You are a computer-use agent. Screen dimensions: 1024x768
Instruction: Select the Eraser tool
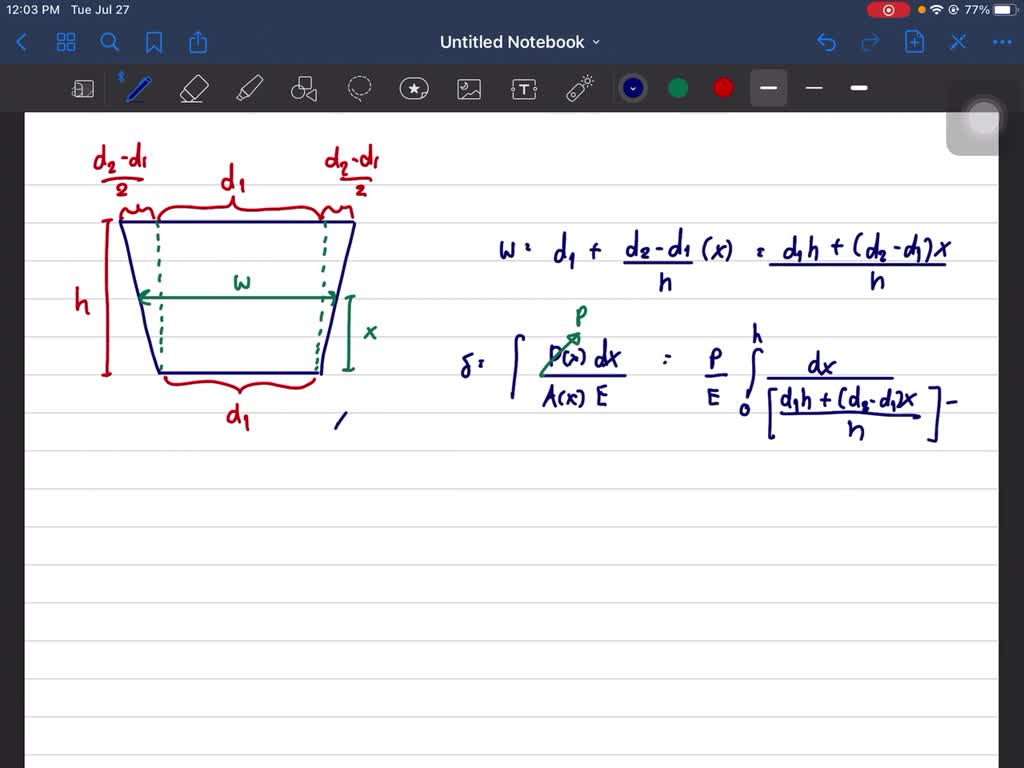[x=194, y=88]
